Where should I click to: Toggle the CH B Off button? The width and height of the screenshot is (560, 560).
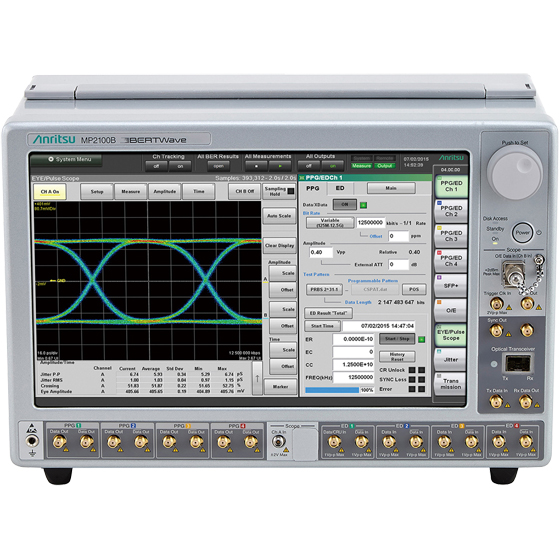245,192
